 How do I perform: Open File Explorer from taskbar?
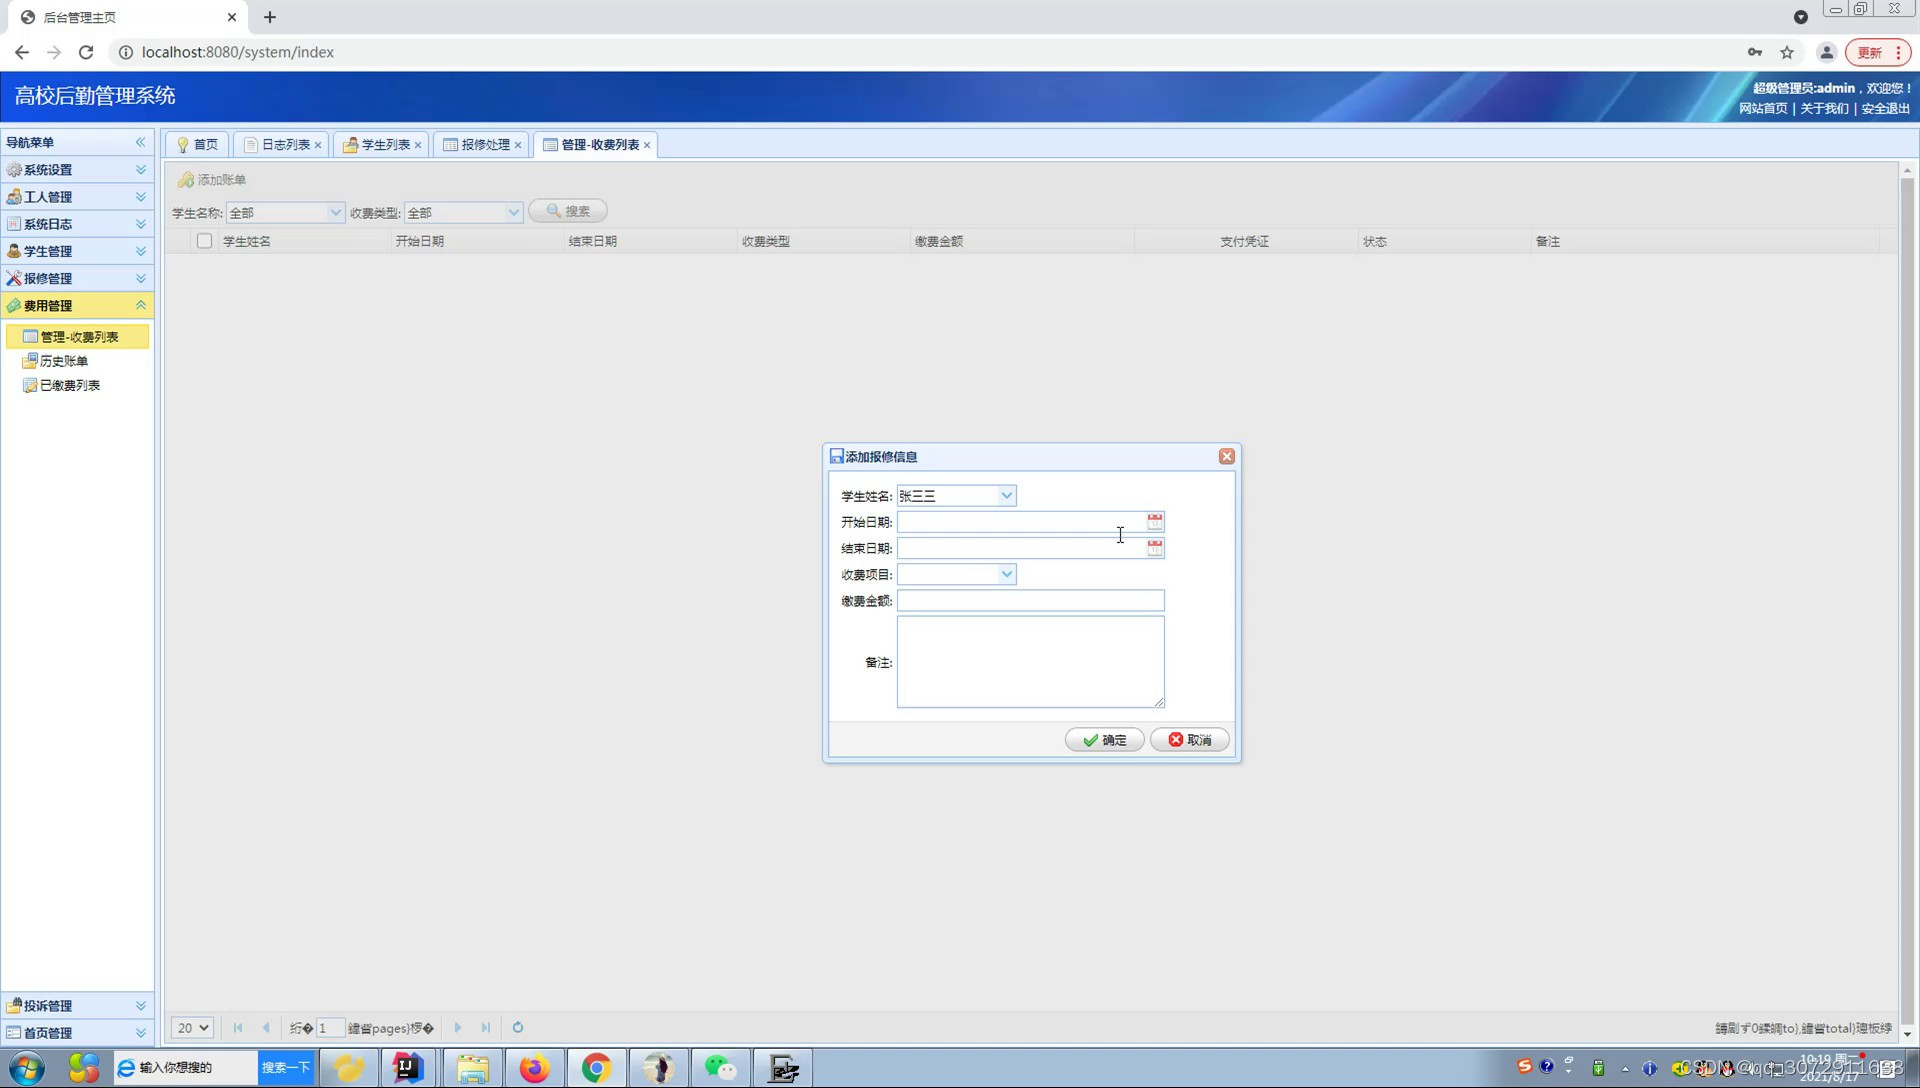[x=473, y=1068]
